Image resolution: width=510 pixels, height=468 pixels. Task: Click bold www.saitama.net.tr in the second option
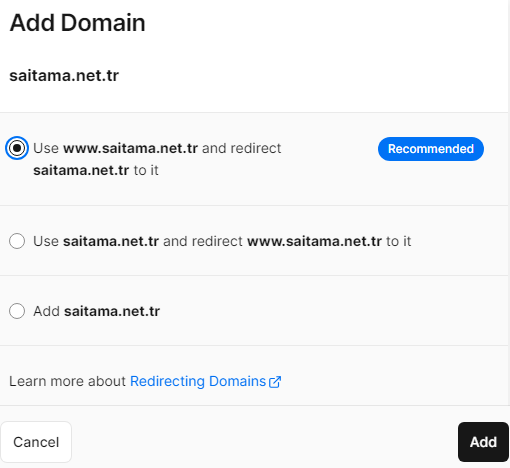pyautogui.click(x=314, y=241)
